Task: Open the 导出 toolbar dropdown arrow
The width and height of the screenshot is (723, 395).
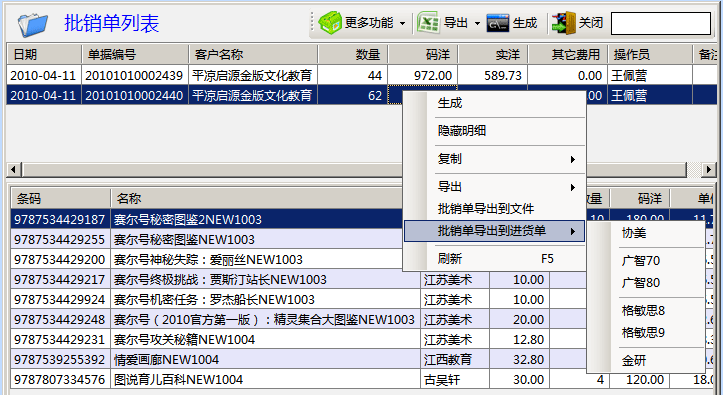Action: tap(477, 24)
